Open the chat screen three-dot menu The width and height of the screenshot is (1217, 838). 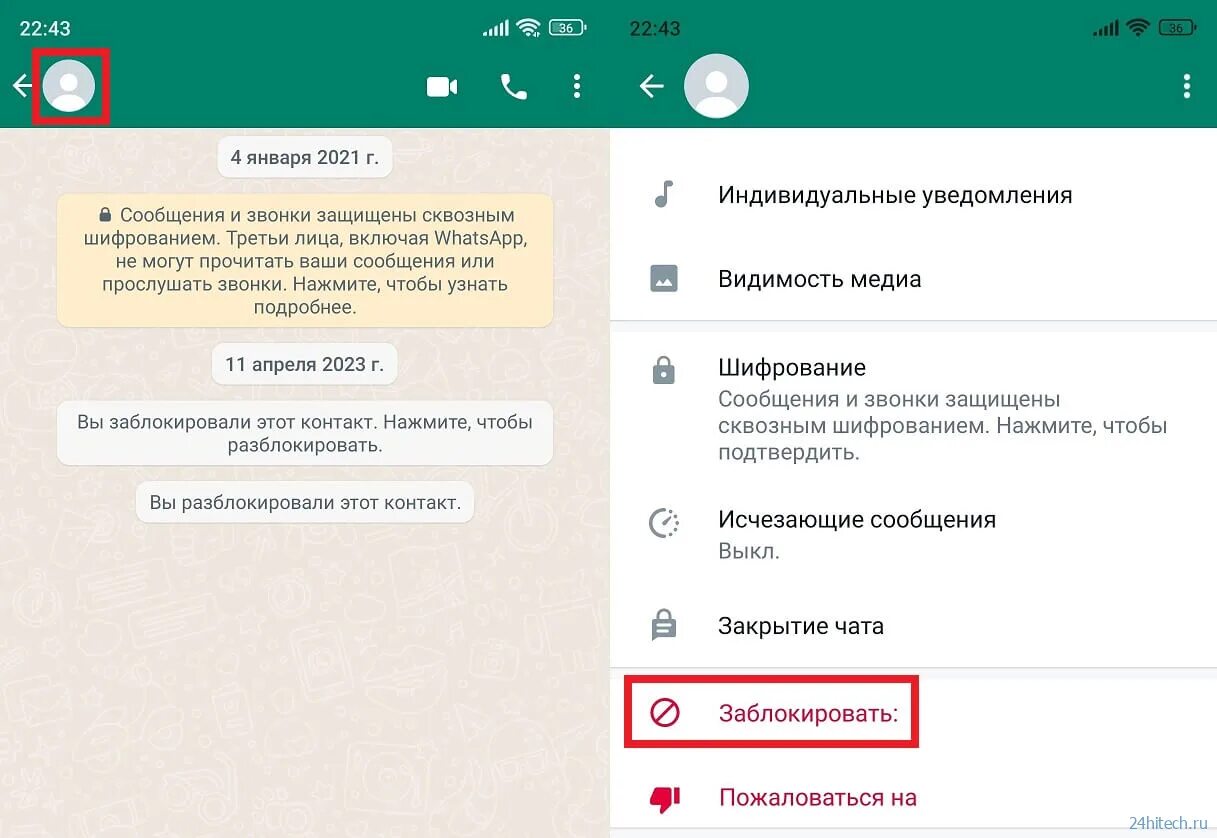pos(577,86)
